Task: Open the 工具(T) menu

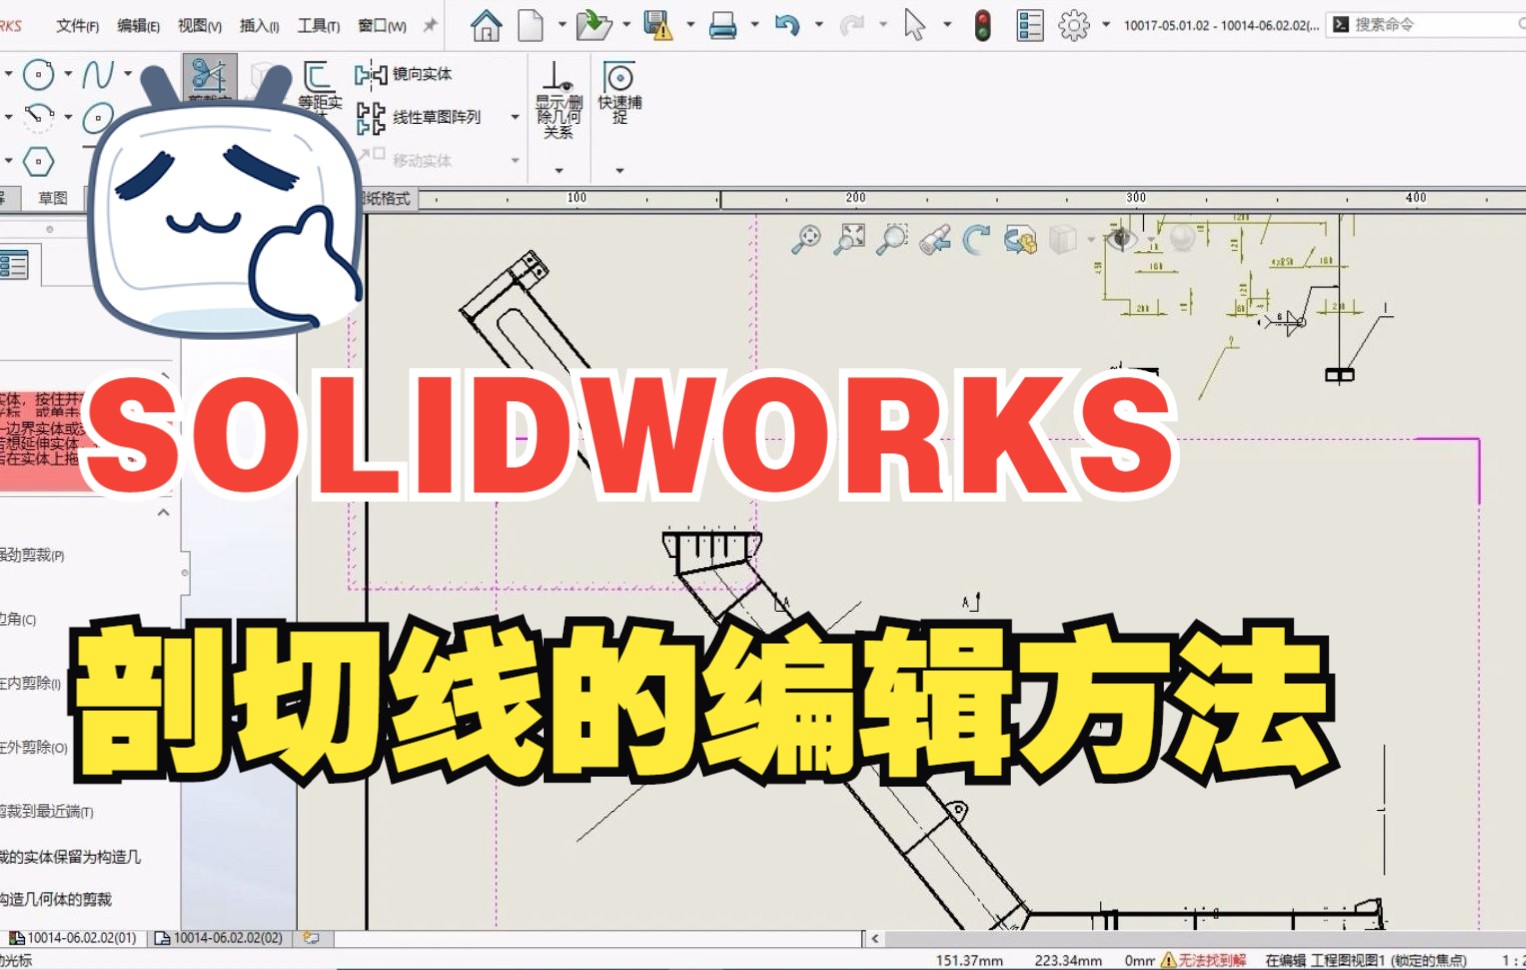Action: [316, 25]
